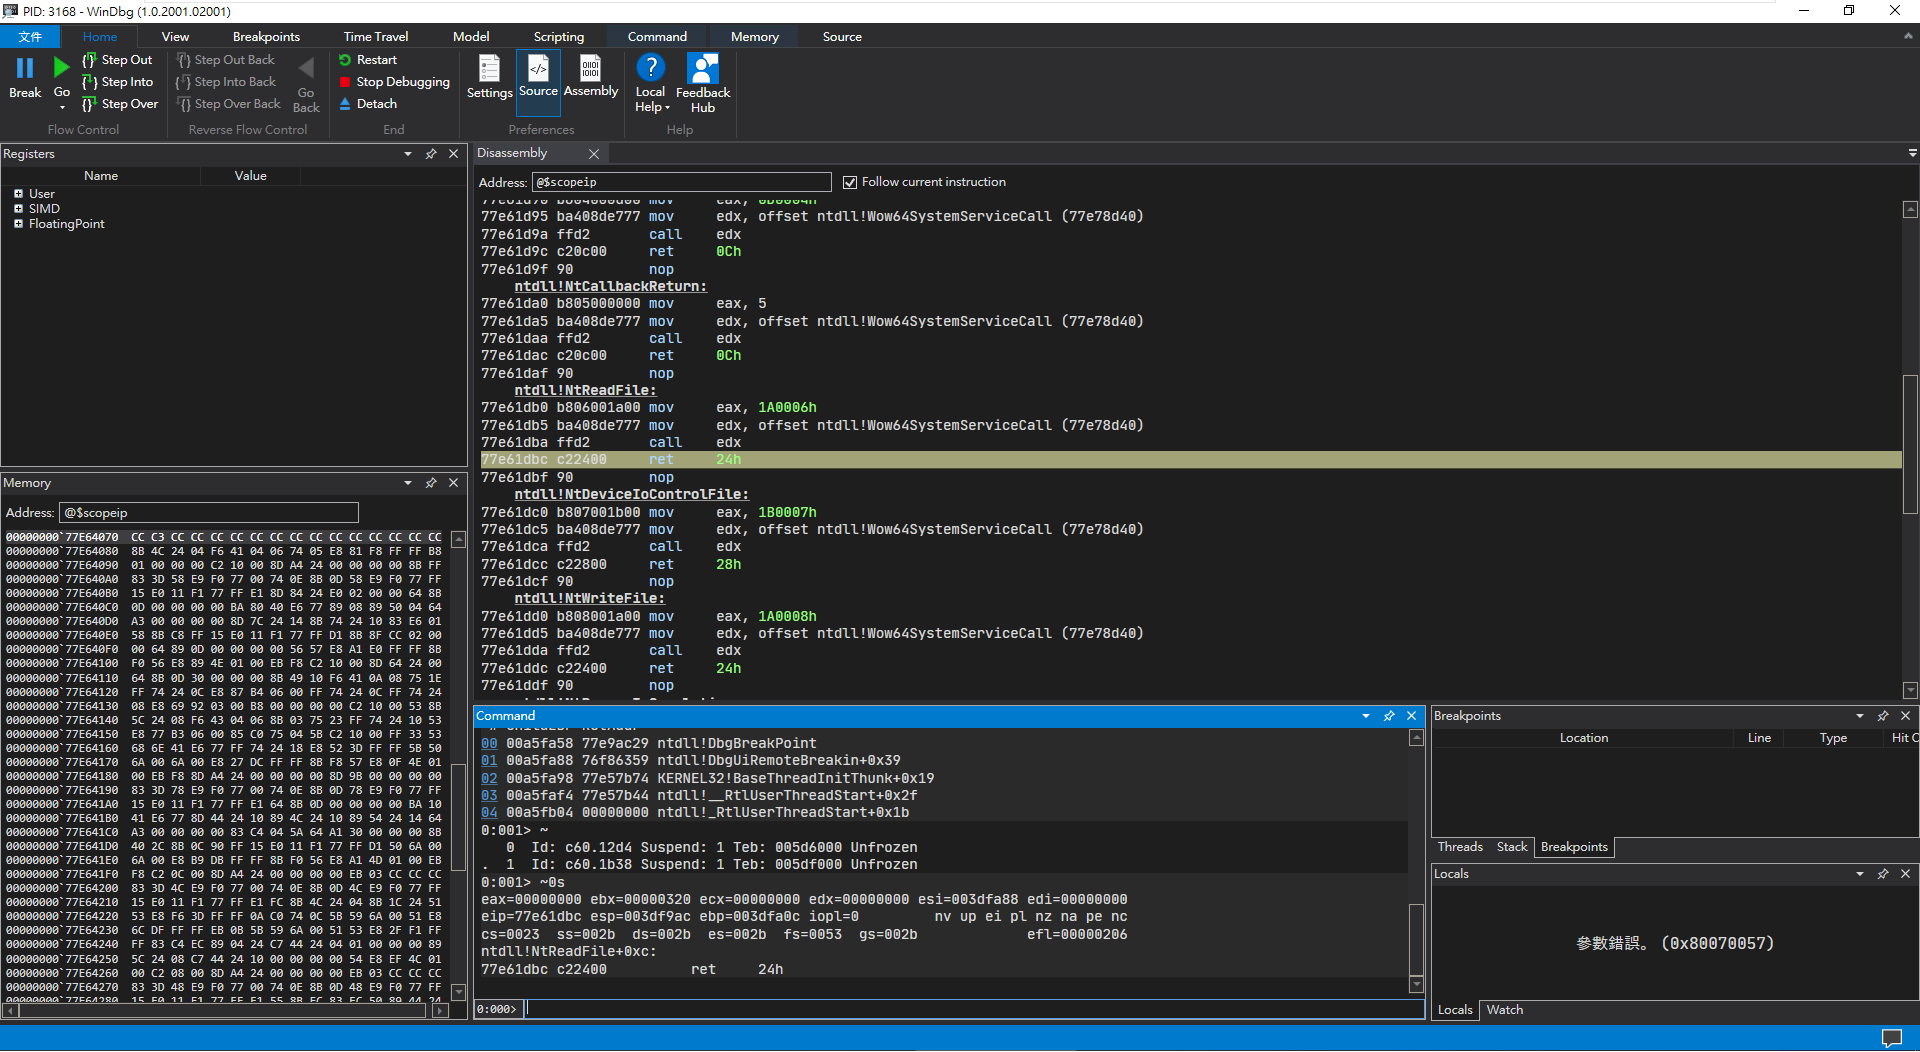Open the Locals panel options dropdown
The image size is (1920, 1052).
[1860, 874]
